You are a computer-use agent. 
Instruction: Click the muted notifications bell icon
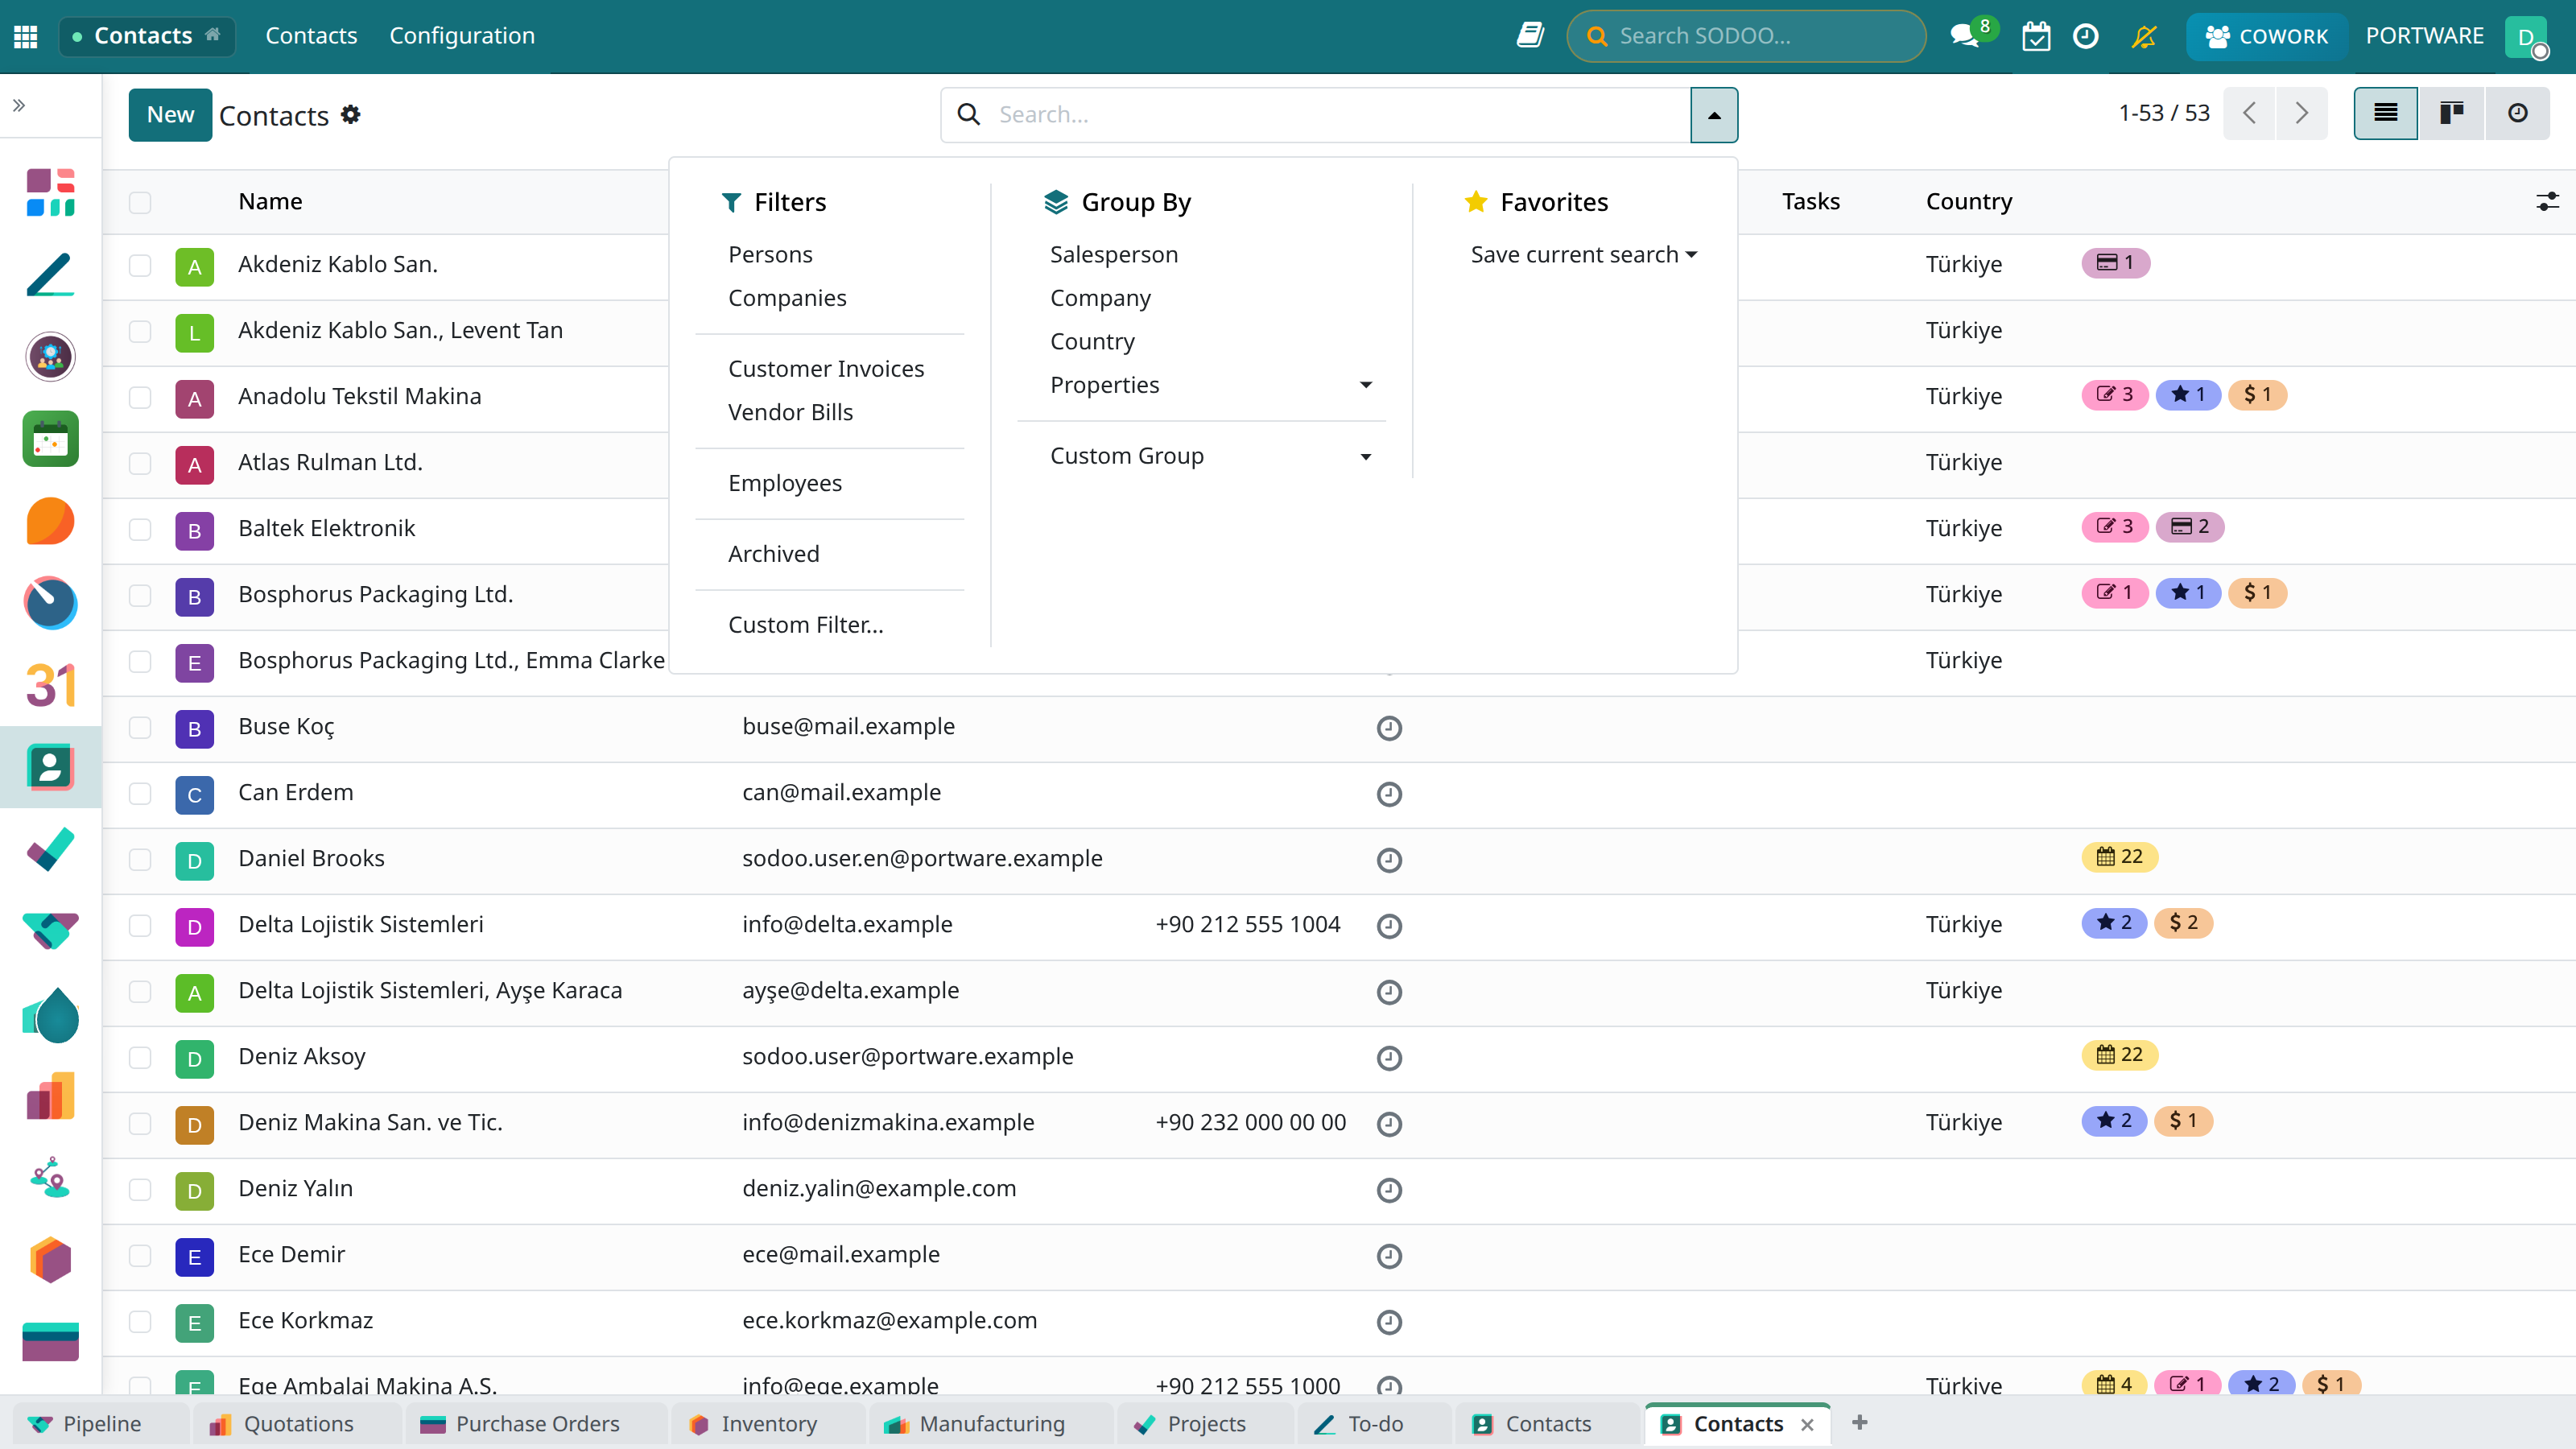(2144, 36)
